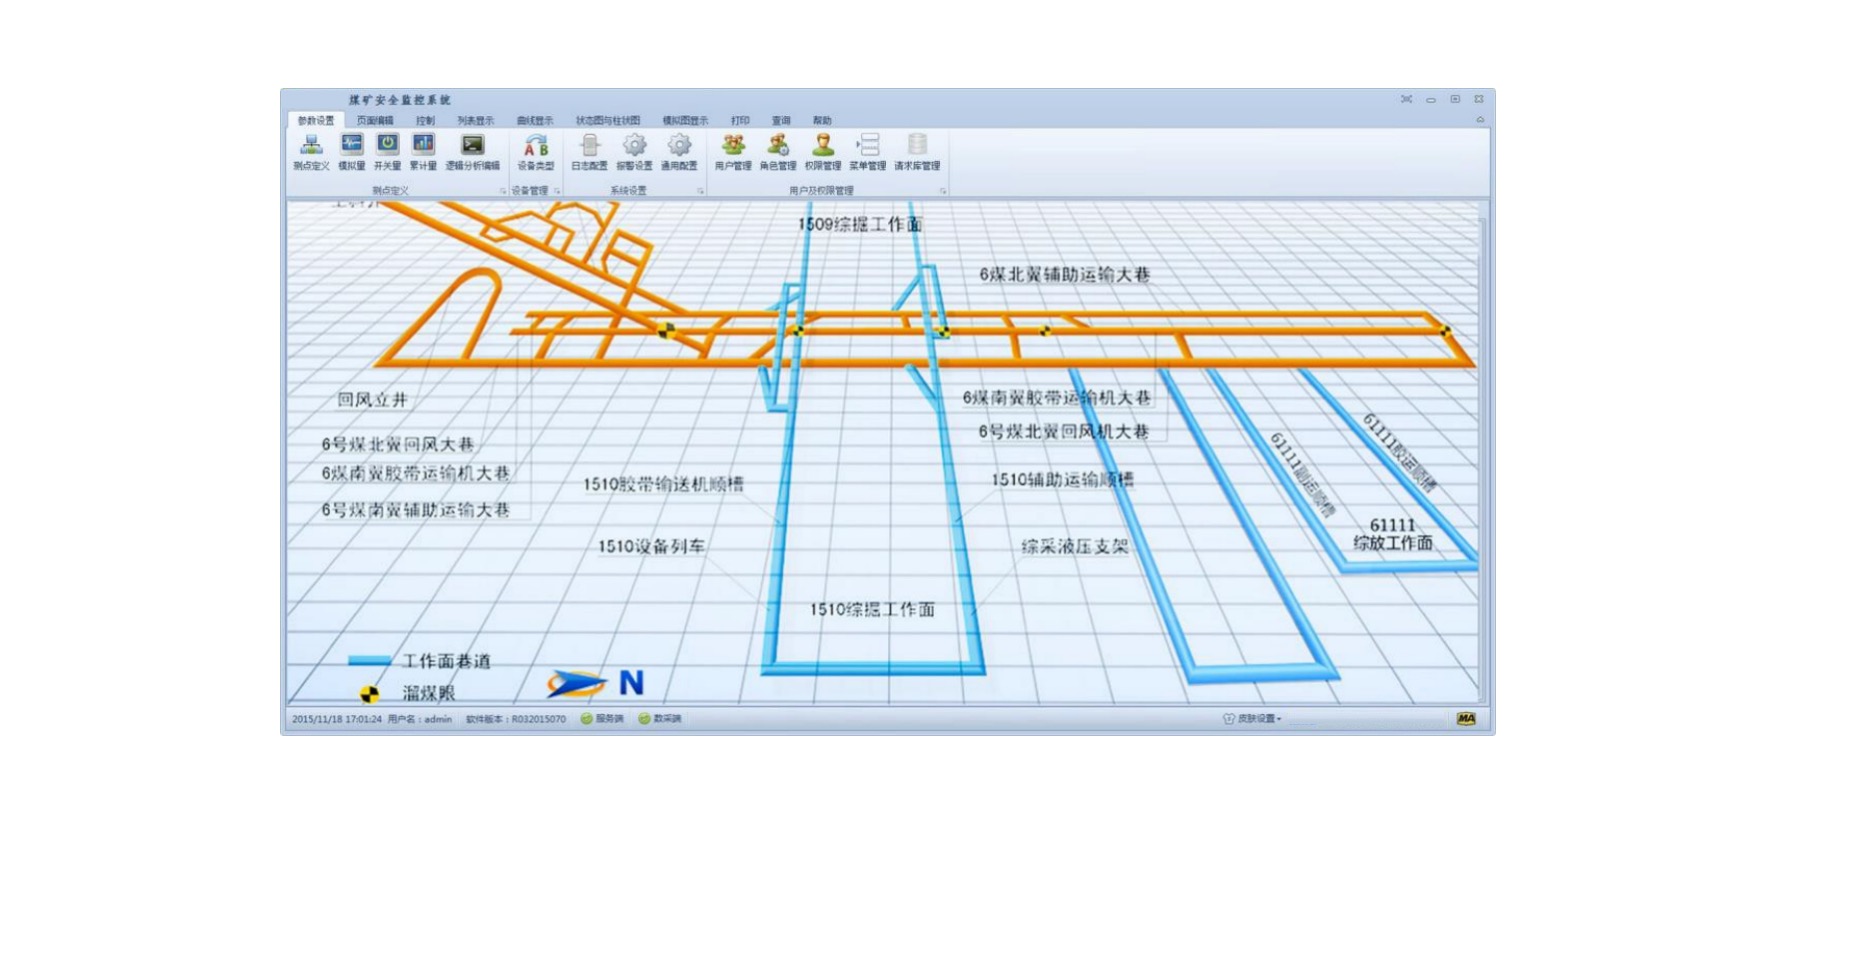Open 菜单管理 menu management icon
The width and height of the screenshot is (1876, 954).
[x=867, y=152]
